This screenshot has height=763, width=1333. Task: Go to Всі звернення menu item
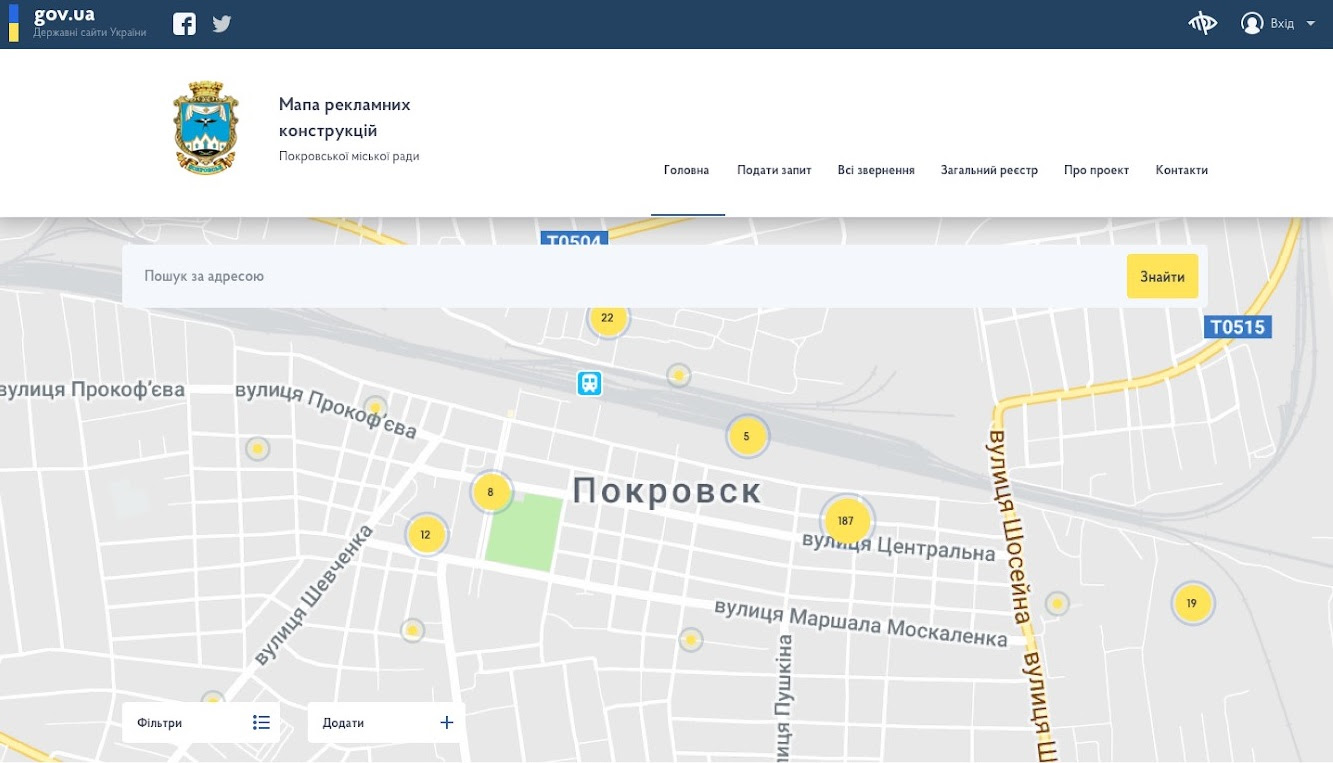click(876, 170)
